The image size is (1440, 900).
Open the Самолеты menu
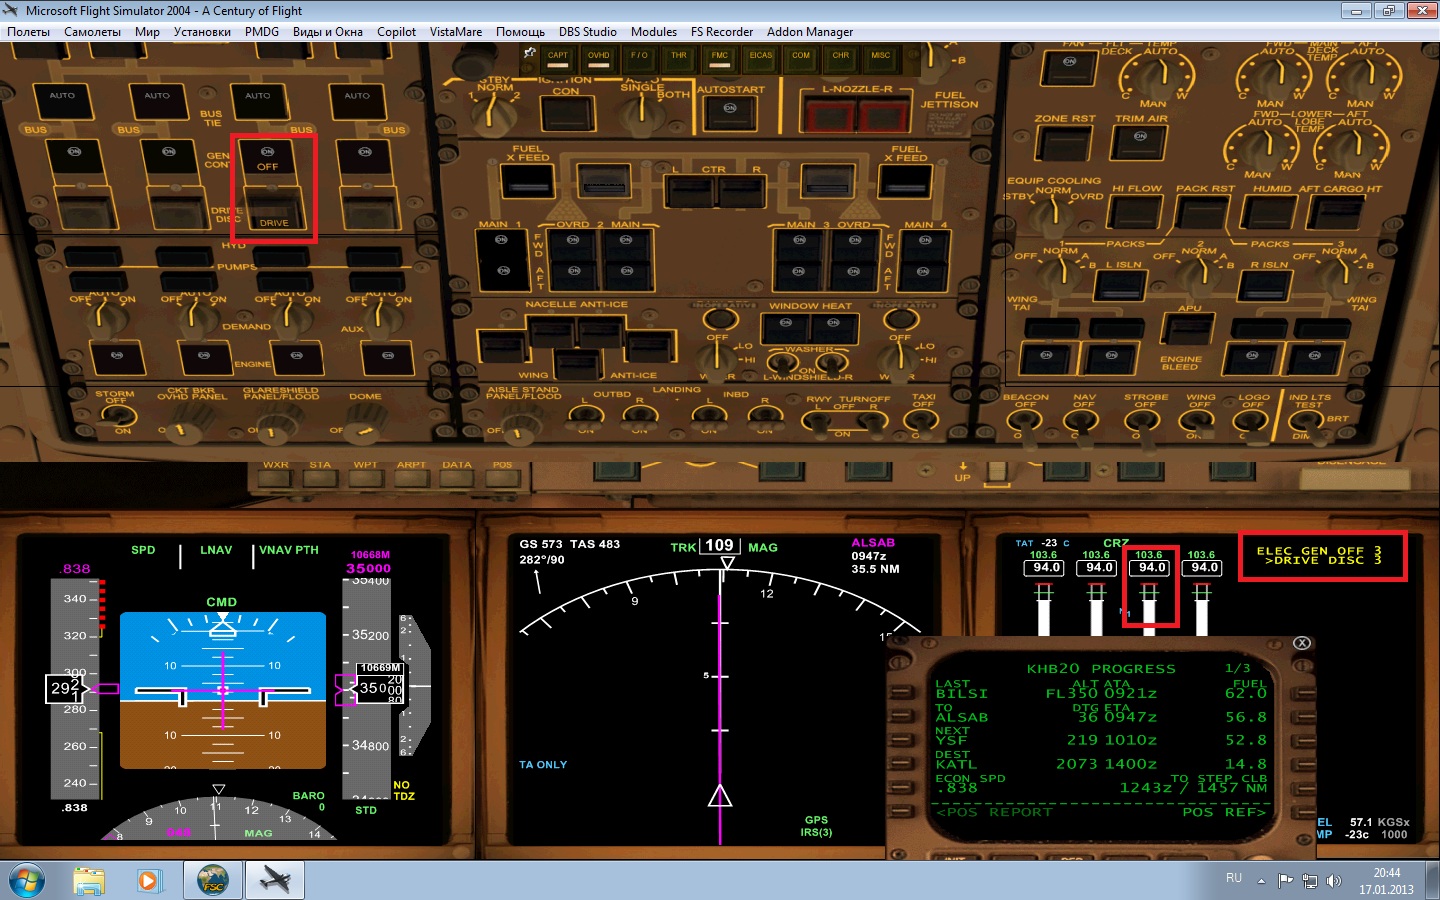92,32
